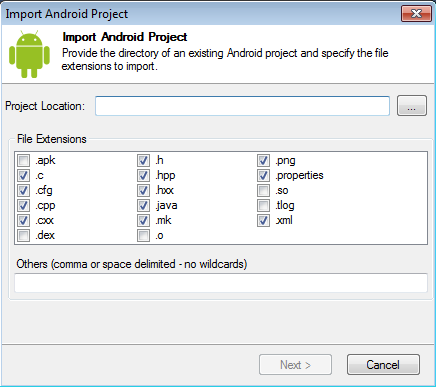Enable the .so extension checkbox
Image resolution: width=436 pixels, height=387 pixels.
click(264, 191)
